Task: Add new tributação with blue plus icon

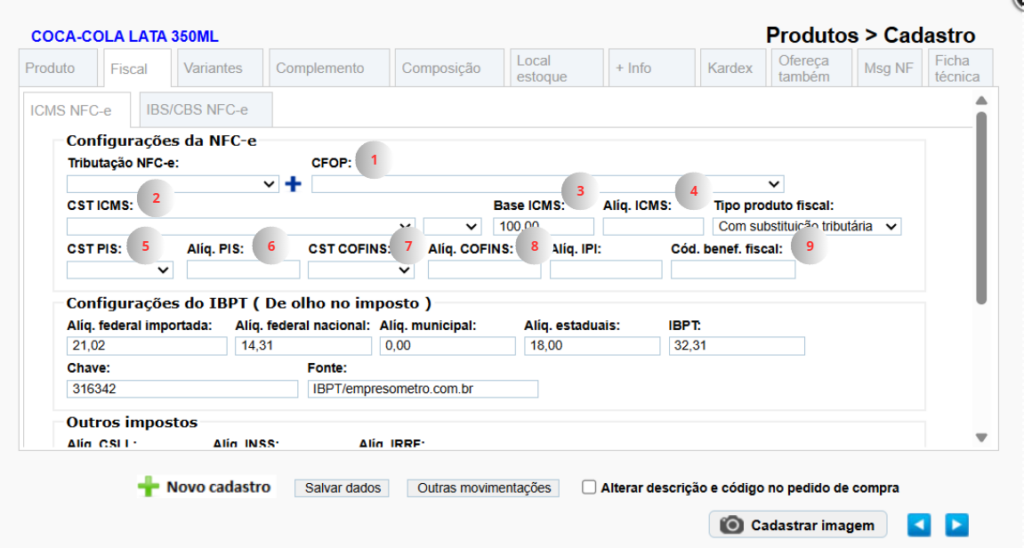Action: [293, 184]
